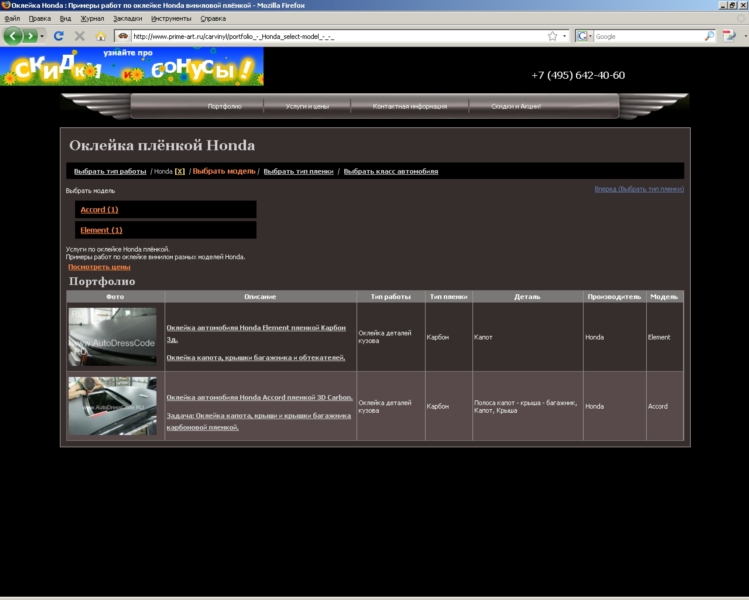
Task: Open the Вид menu
Action: (65, 19)
